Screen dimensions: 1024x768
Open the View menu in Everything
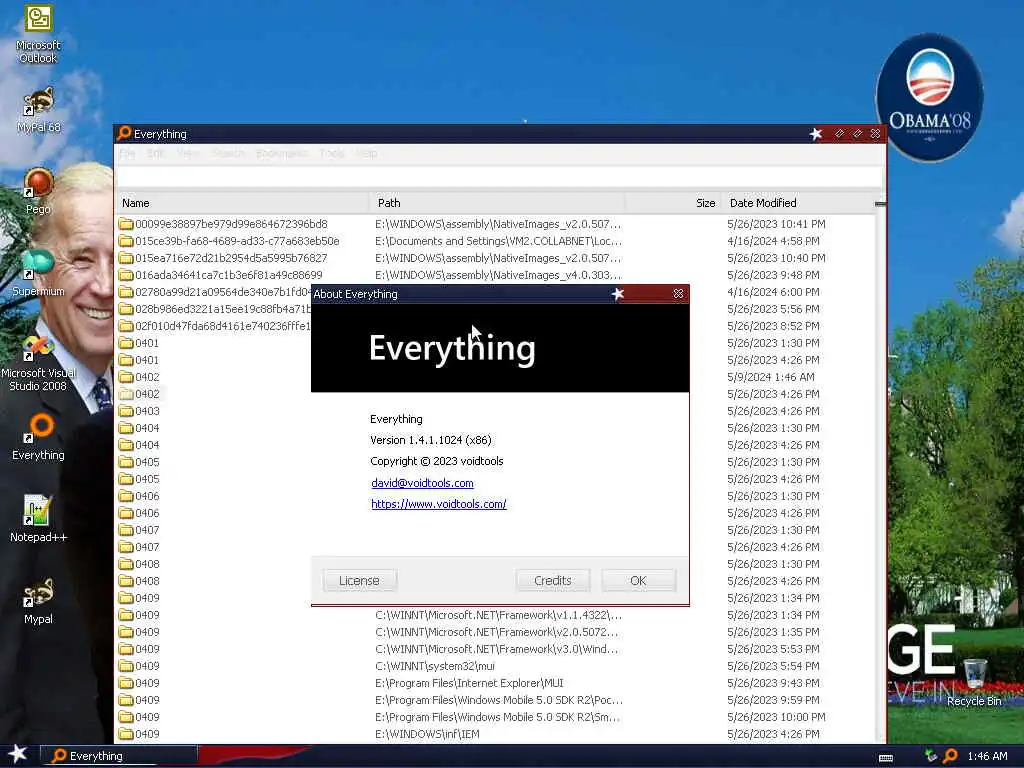[188, 153]
